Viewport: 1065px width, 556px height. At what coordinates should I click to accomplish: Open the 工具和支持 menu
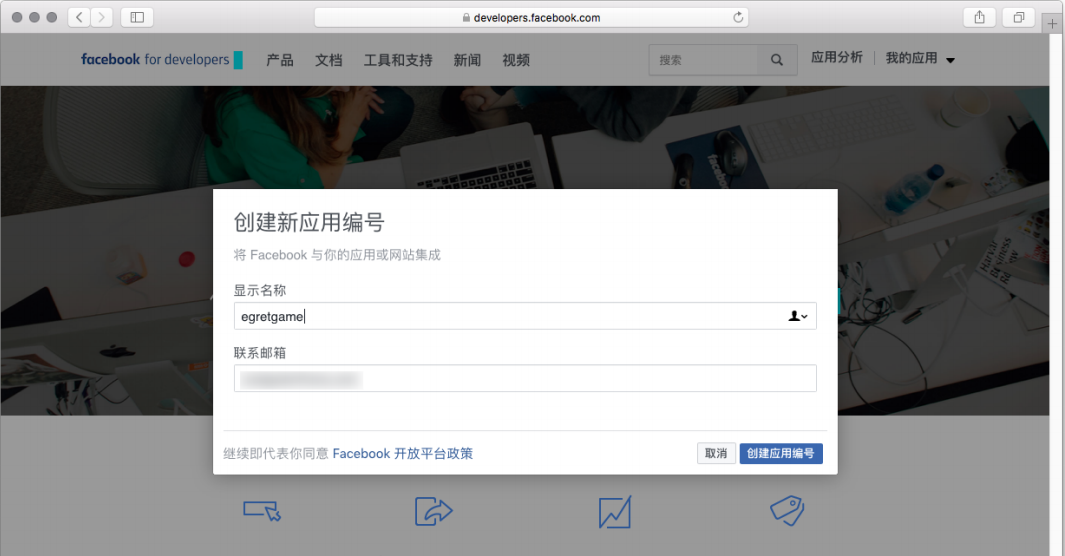coord(398,60)
